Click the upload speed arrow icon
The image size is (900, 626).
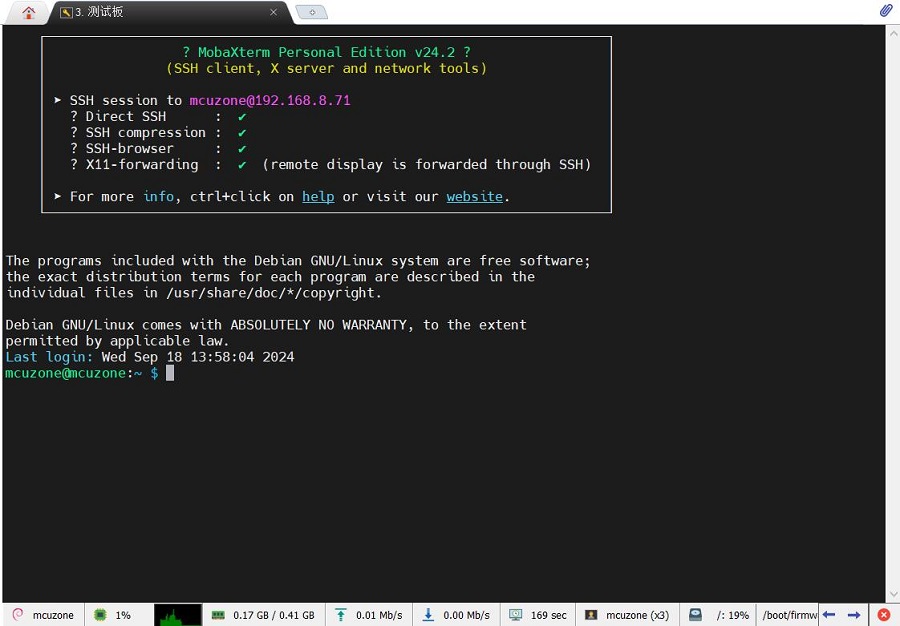pos(341,615)
